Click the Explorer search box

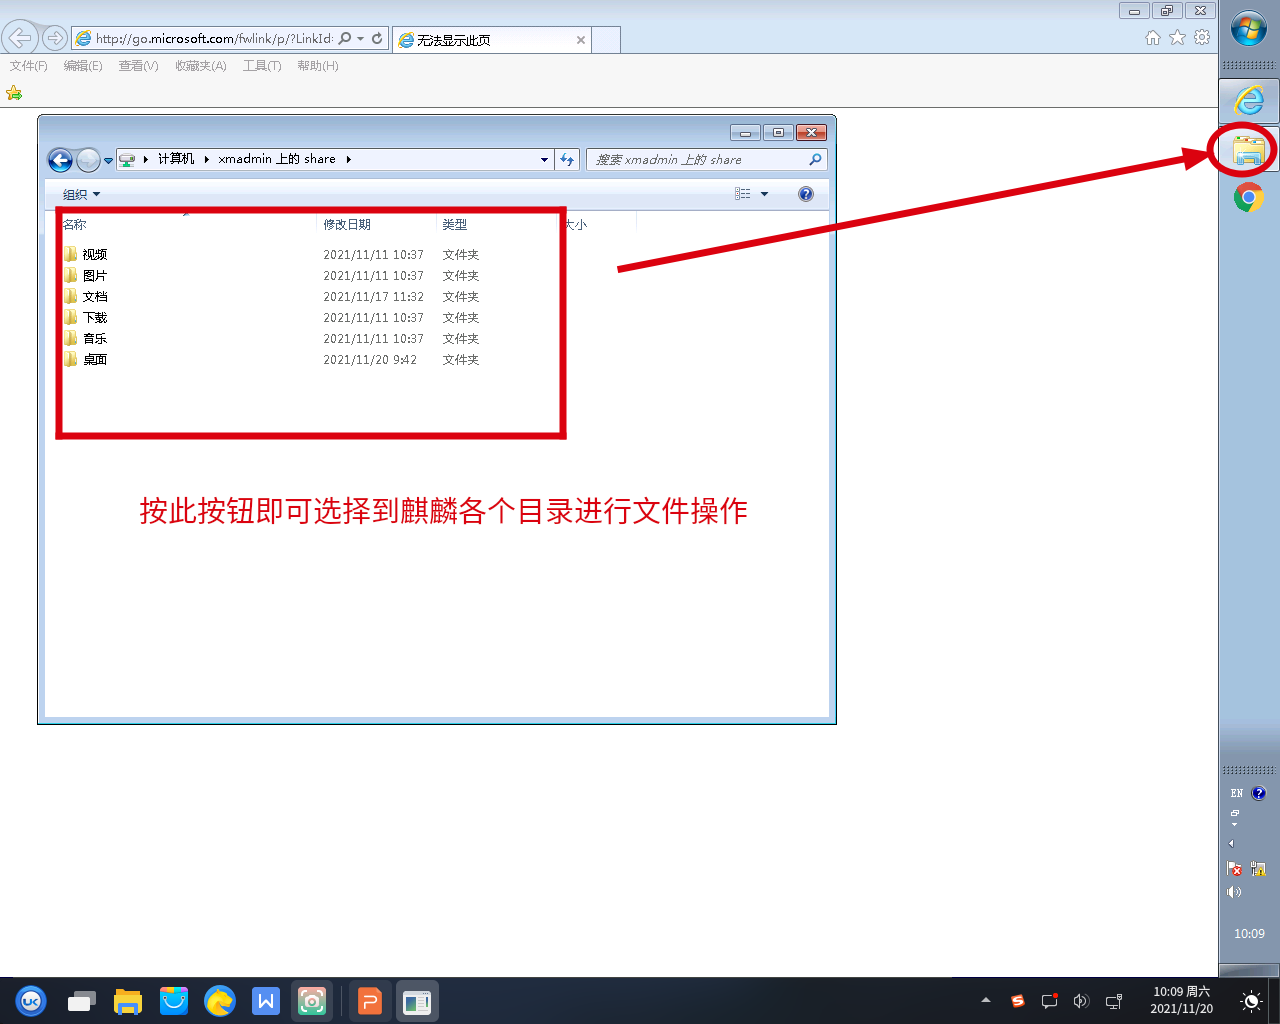click(x=707, y=160)
